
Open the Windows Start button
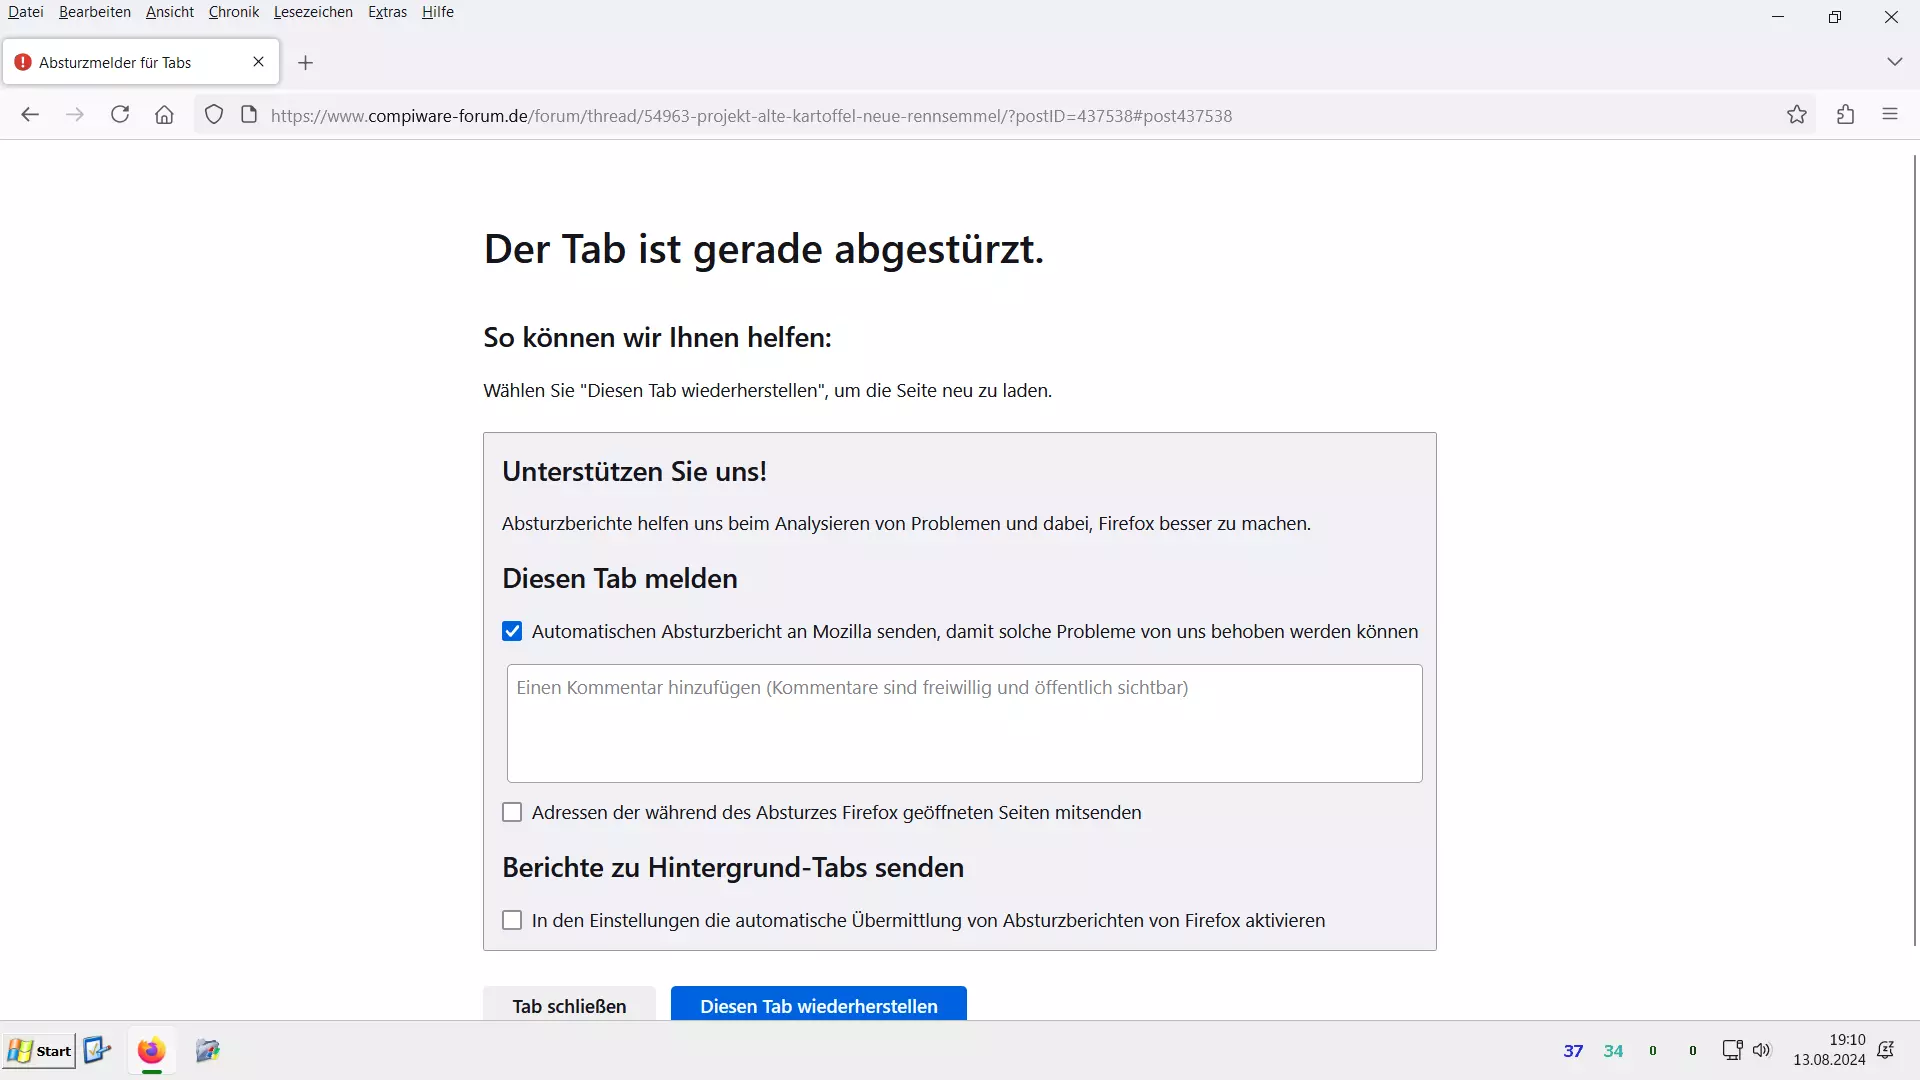(x=40, y=1051)
